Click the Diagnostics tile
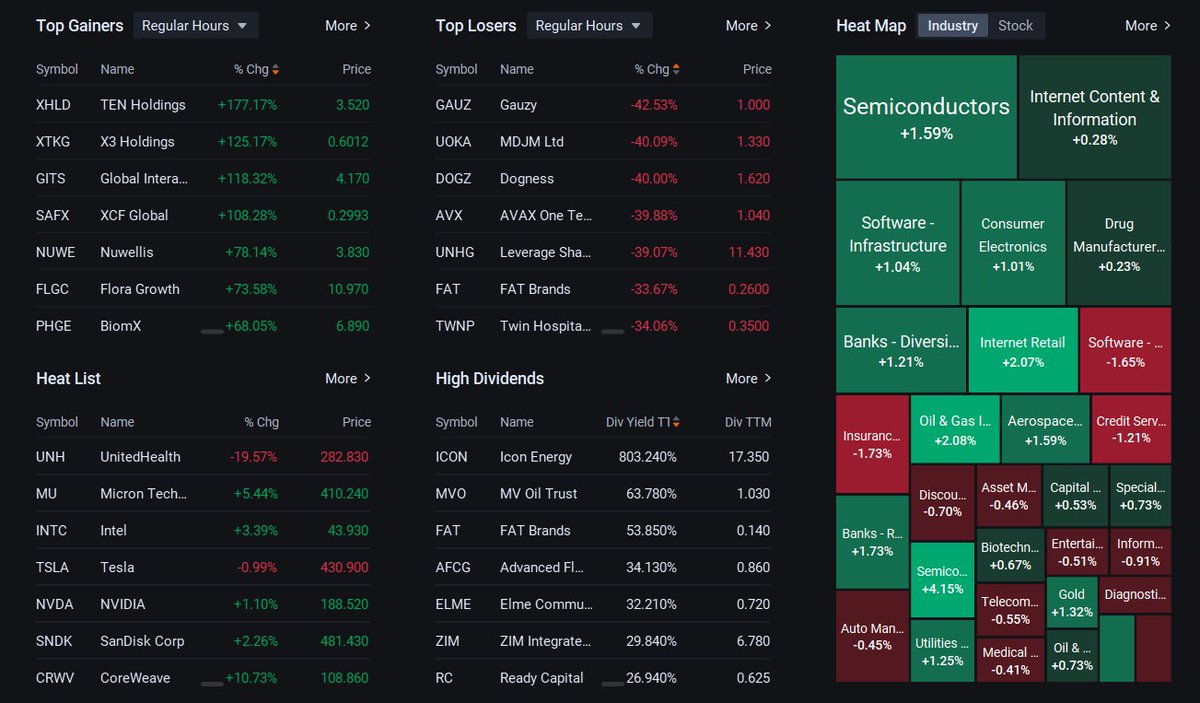 pos(1135,595)
